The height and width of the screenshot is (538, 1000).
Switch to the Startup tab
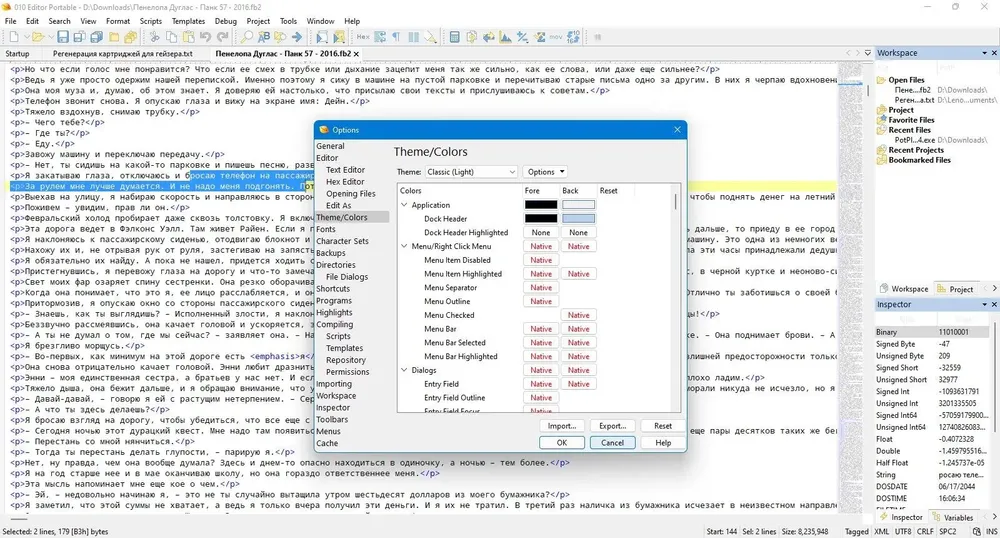click(x=17, y=54)
